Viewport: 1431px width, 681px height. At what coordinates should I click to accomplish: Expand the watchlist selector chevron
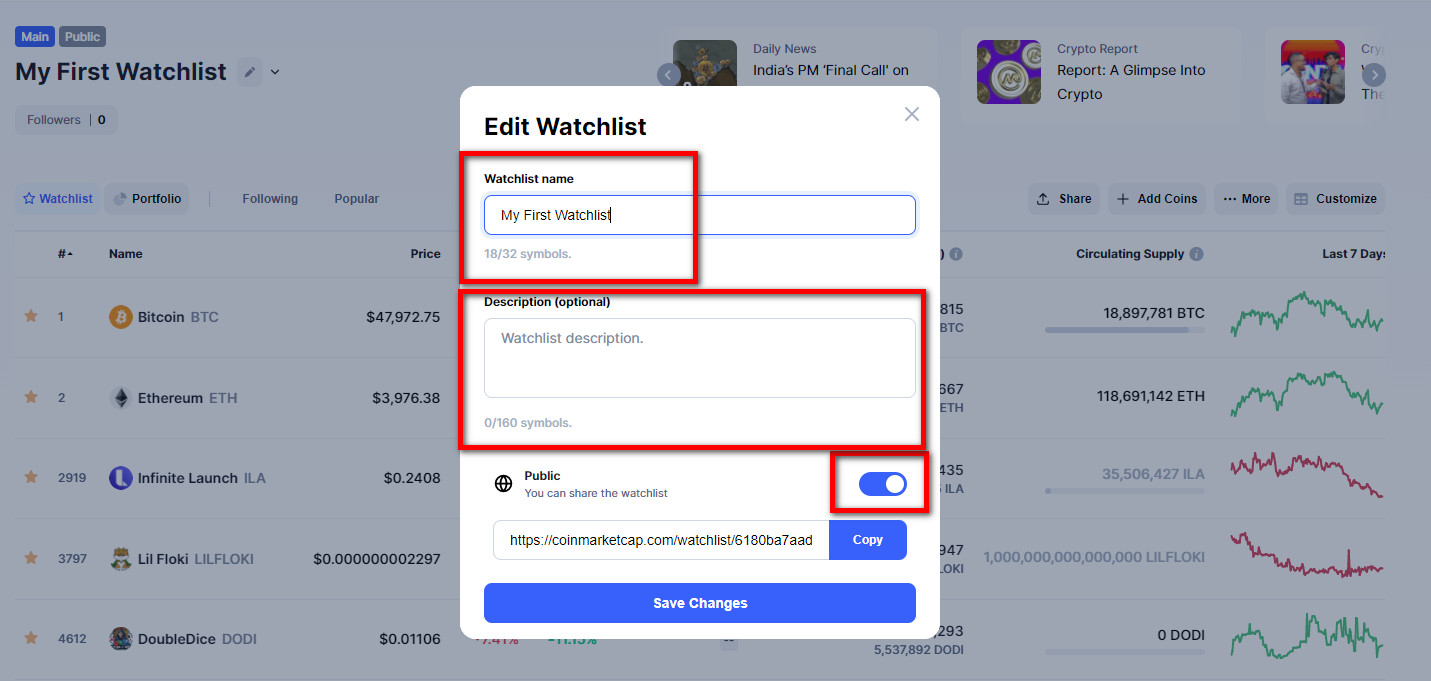(x=275, y=72)
